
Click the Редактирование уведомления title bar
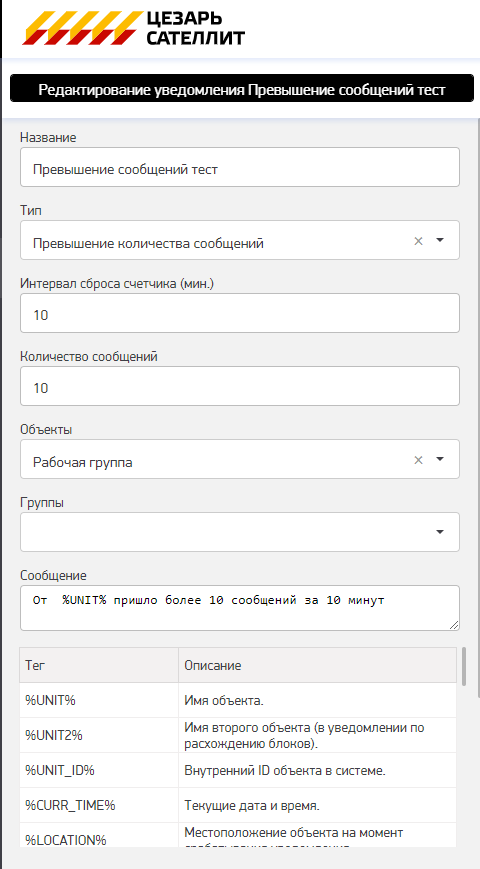coord(242,88)
